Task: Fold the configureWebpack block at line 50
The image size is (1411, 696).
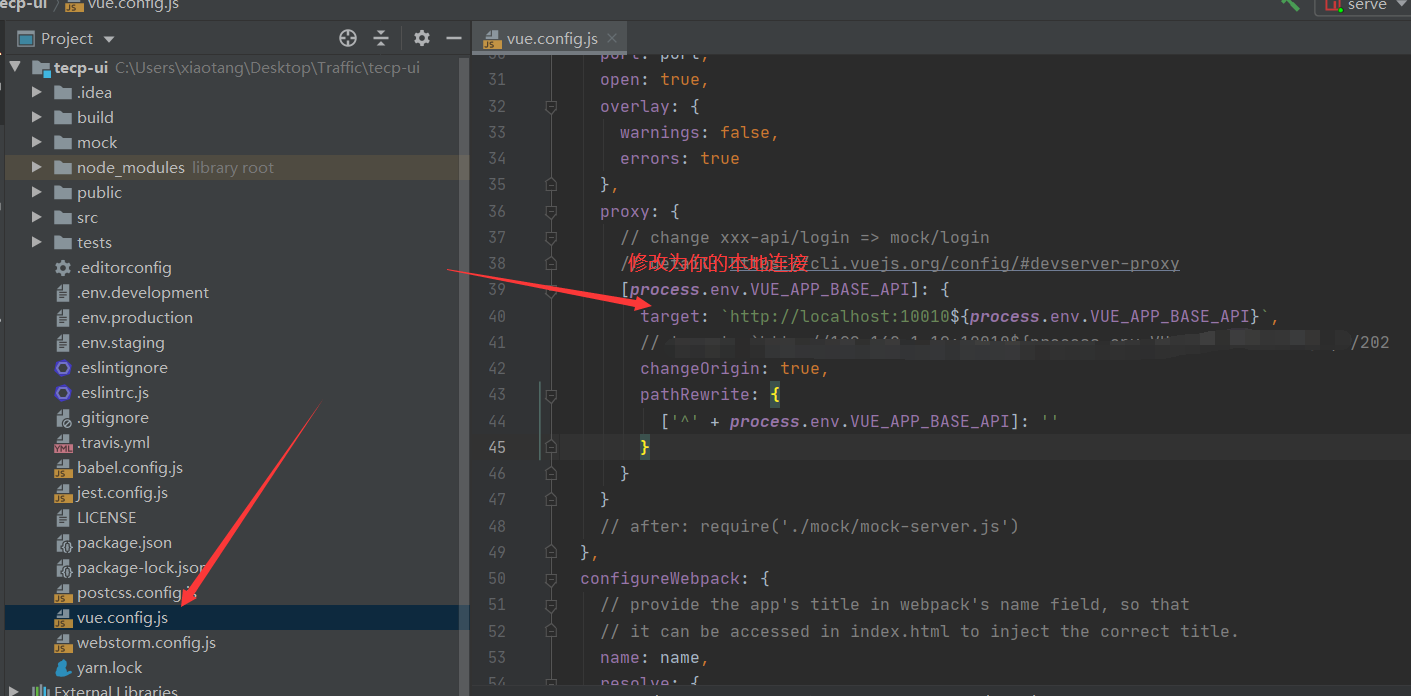Action: (x=550, y=579)
